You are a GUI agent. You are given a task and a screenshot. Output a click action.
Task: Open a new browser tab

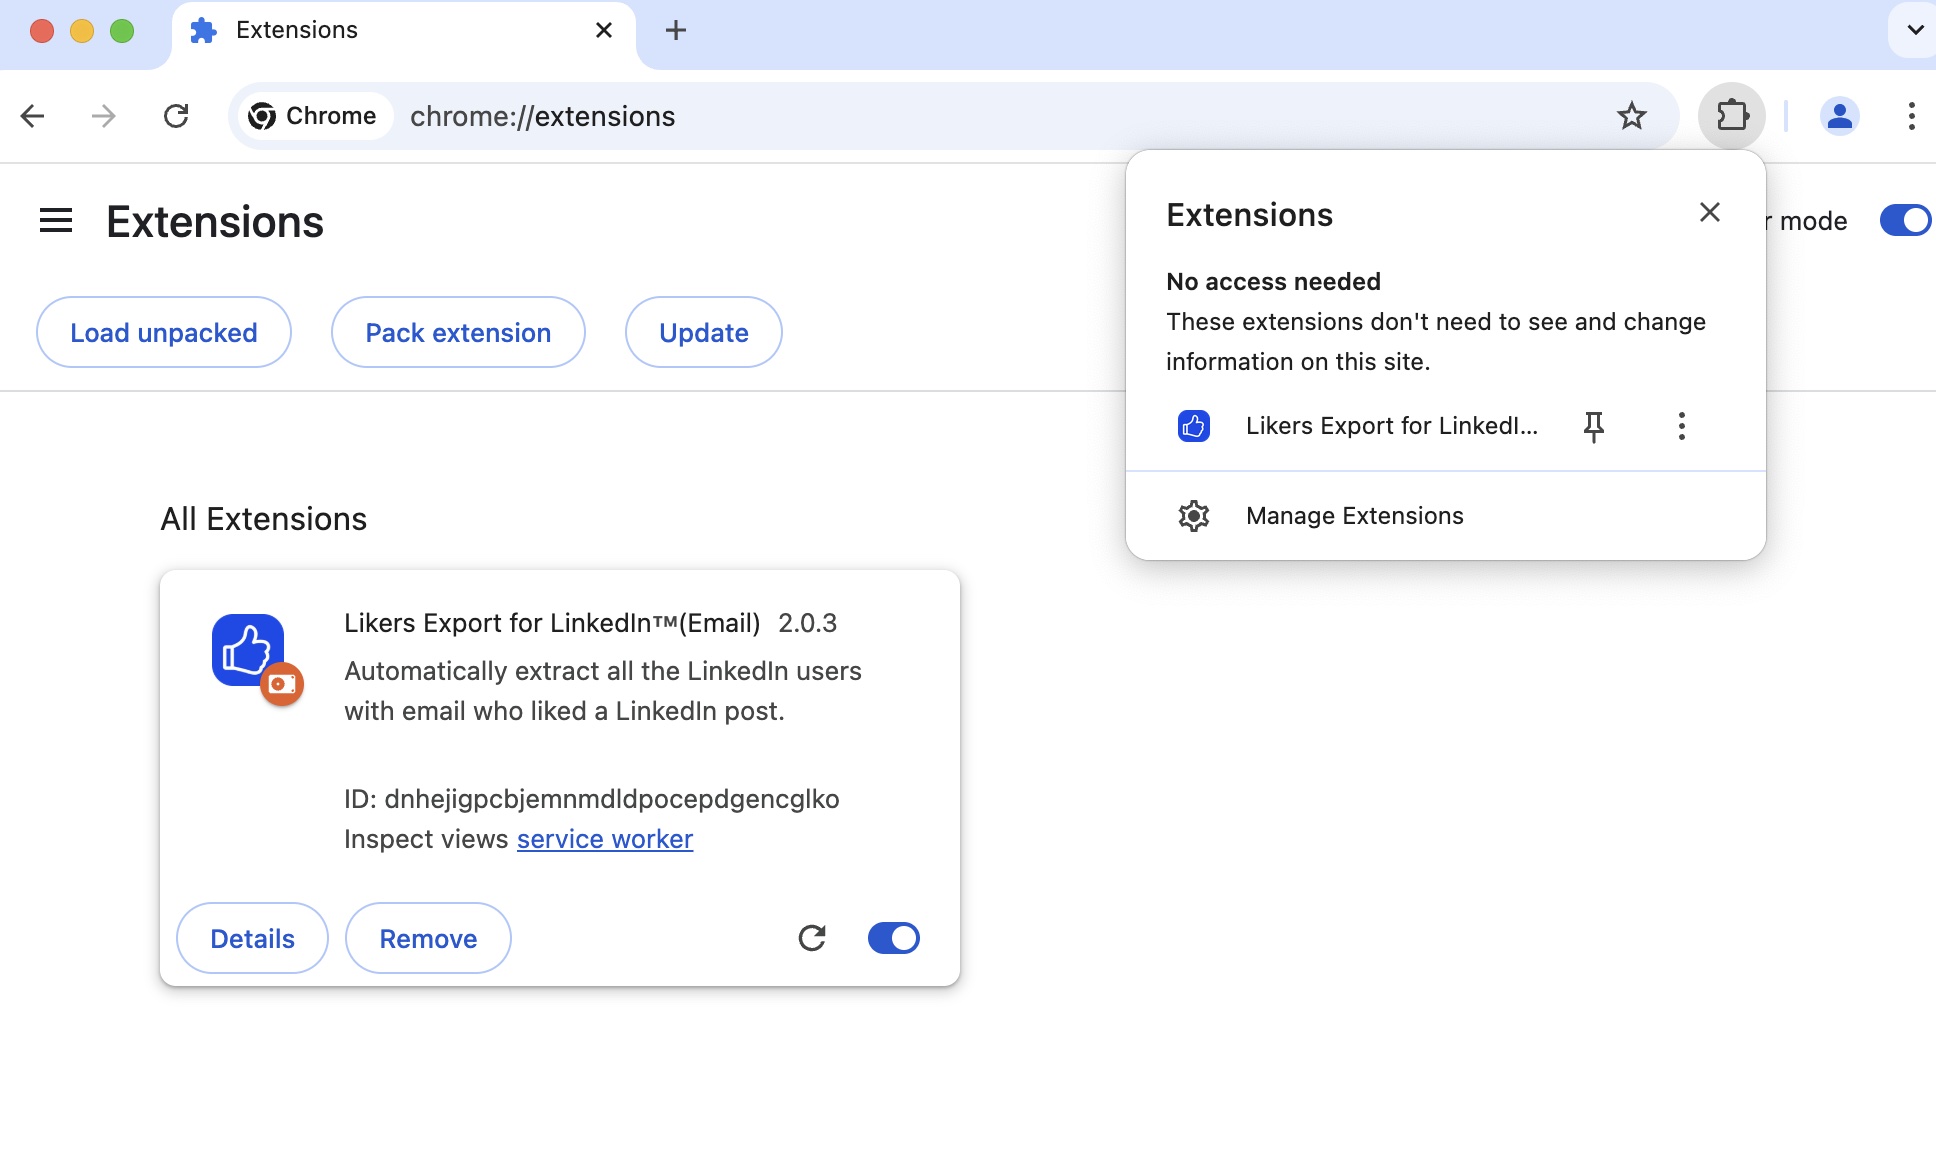click(x=676, y=30)
